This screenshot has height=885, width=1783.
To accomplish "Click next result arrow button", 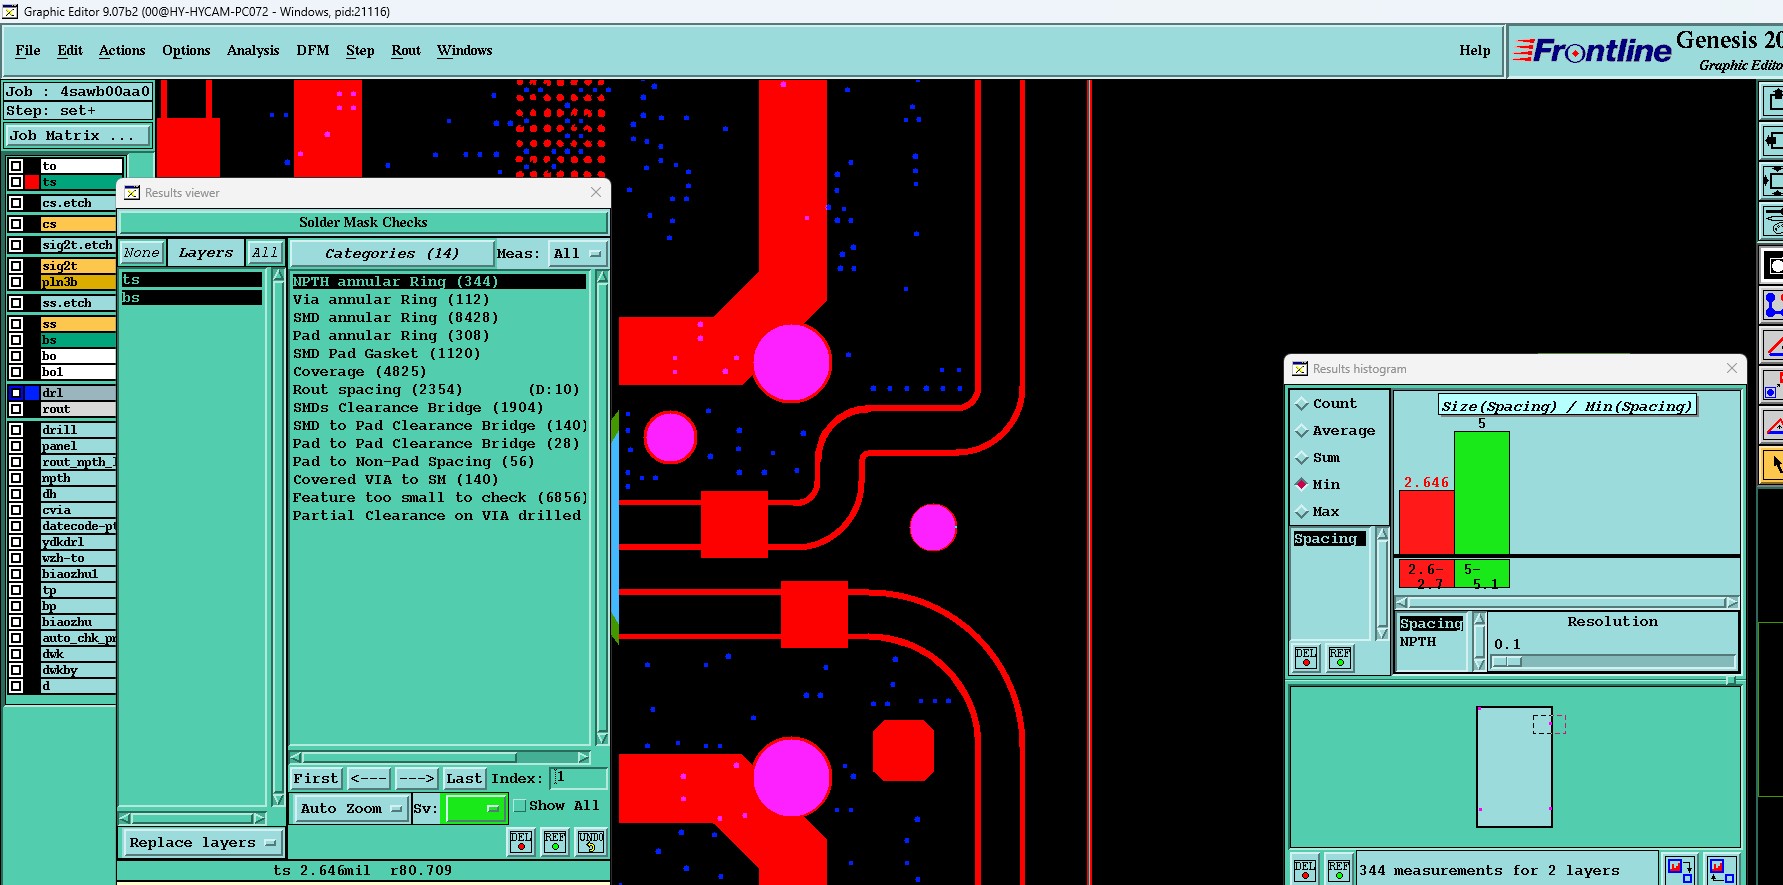I will pyautogui.click(x=416, y=779).
